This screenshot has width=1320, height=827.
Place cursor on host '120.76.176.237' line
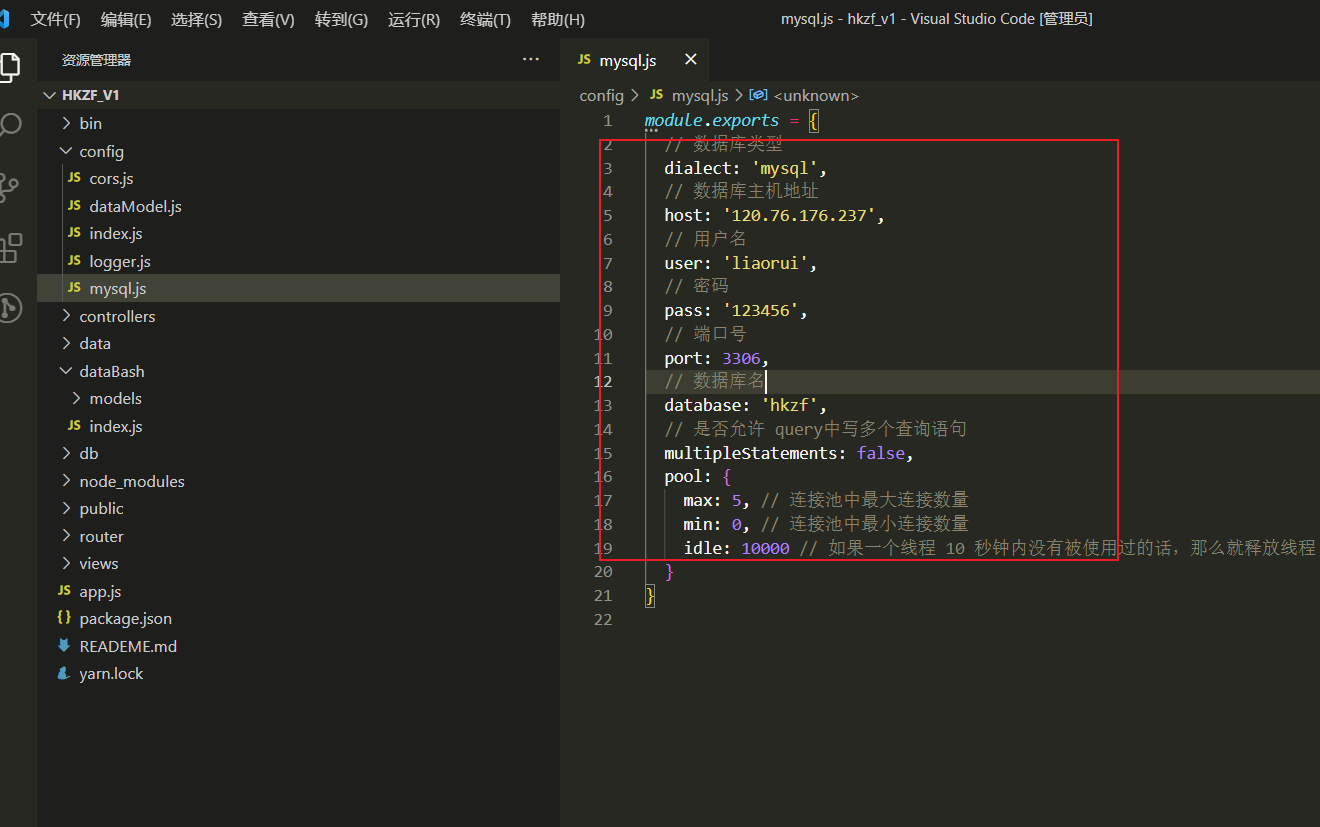pyautogui.click(x=775, y=215)
